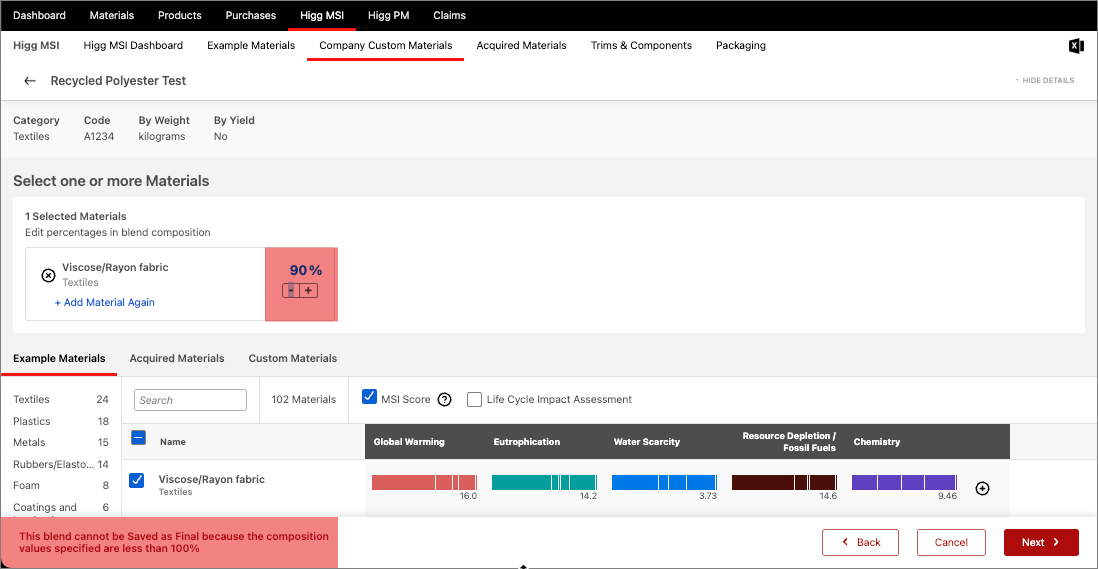This screenshot has height=569, width=1098.
Task: Switch to Example Materials sub-navigation tab
Action: pyautogui.click(x=251, y=45)
